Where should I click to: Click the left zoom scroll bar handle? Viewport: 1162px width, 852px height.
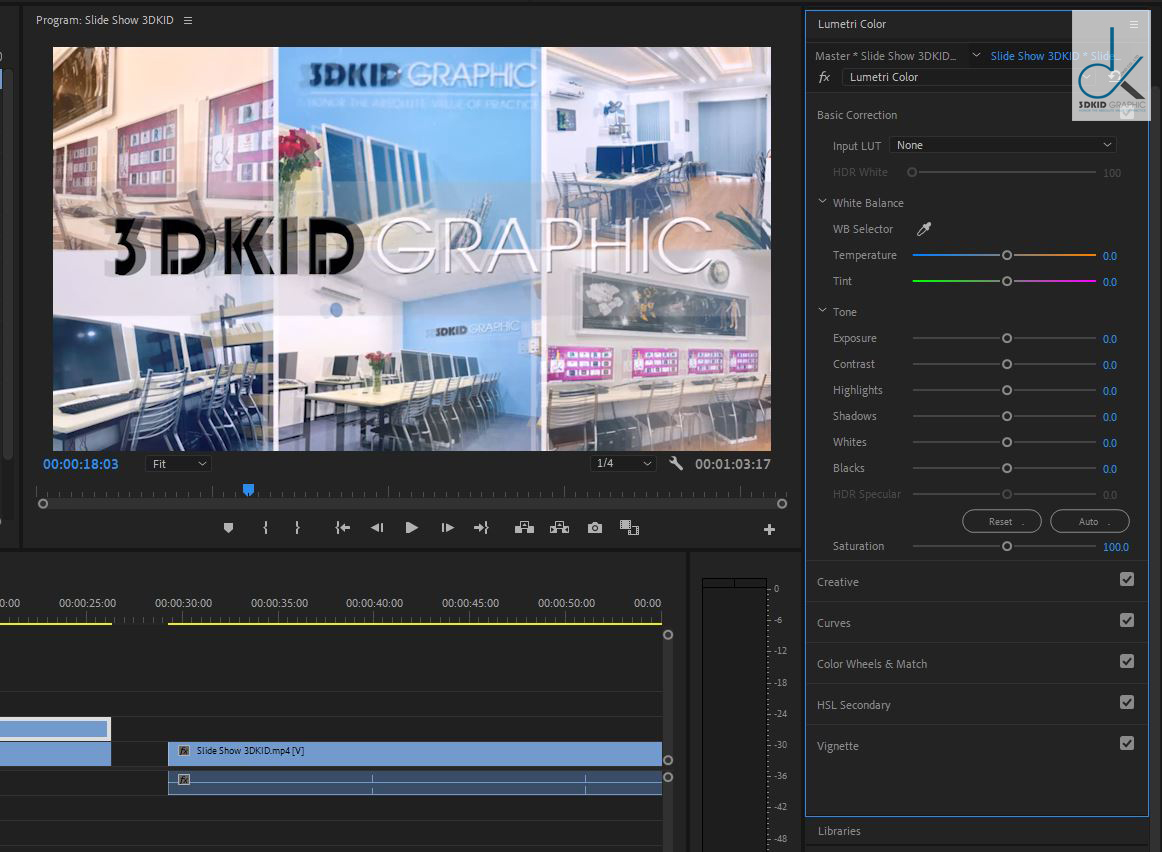click(43, 504)
